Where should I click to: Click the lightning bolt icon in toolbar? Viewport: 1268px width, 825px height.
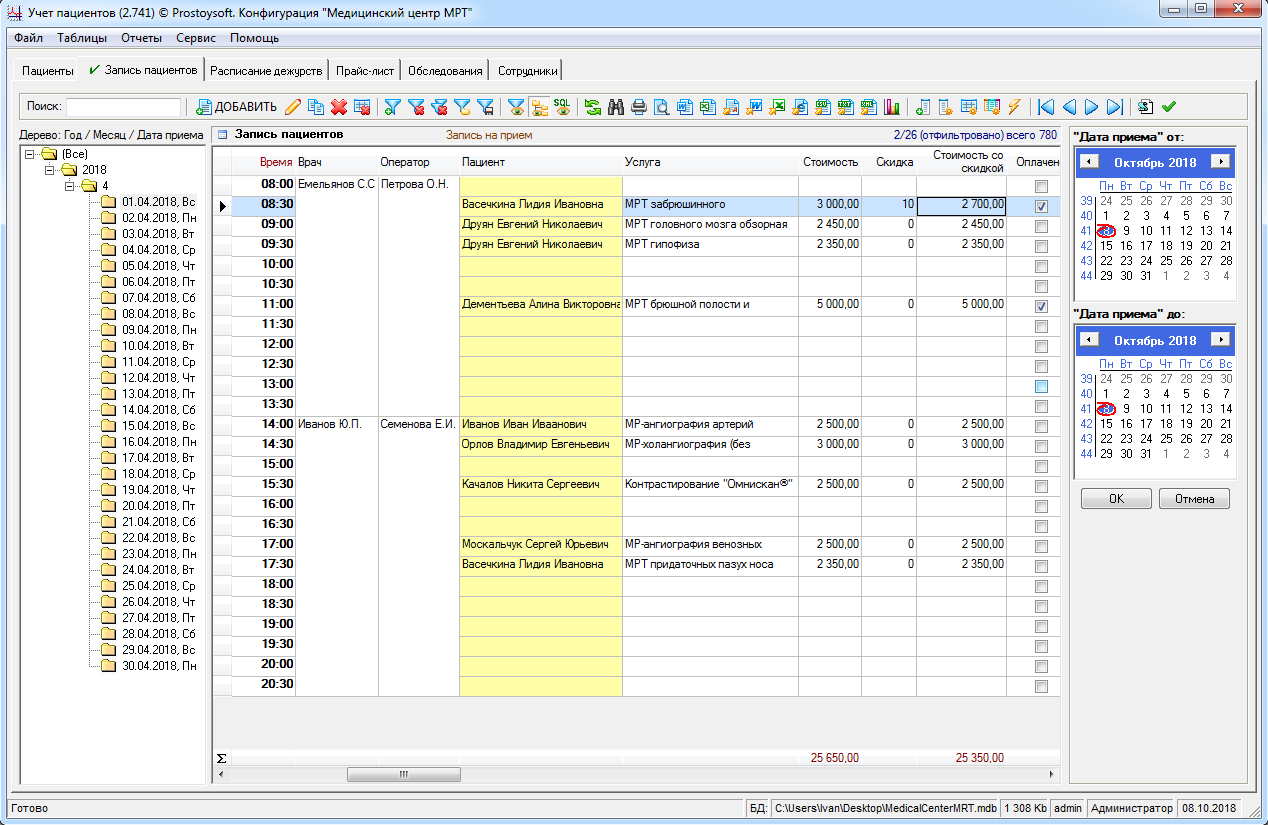coord(1014,107)
